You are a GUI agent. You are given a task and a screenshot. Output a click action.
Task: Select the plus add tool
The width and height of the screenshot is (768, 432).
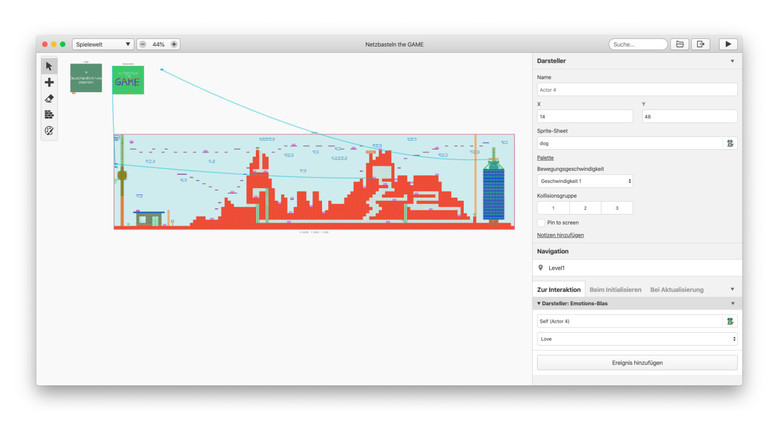49,82
